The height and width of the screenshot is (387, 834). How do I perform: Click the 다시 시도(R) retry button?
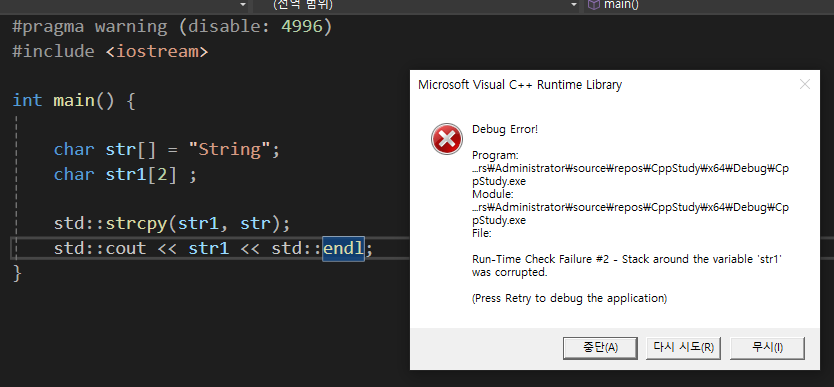click(x=683, y=348)
